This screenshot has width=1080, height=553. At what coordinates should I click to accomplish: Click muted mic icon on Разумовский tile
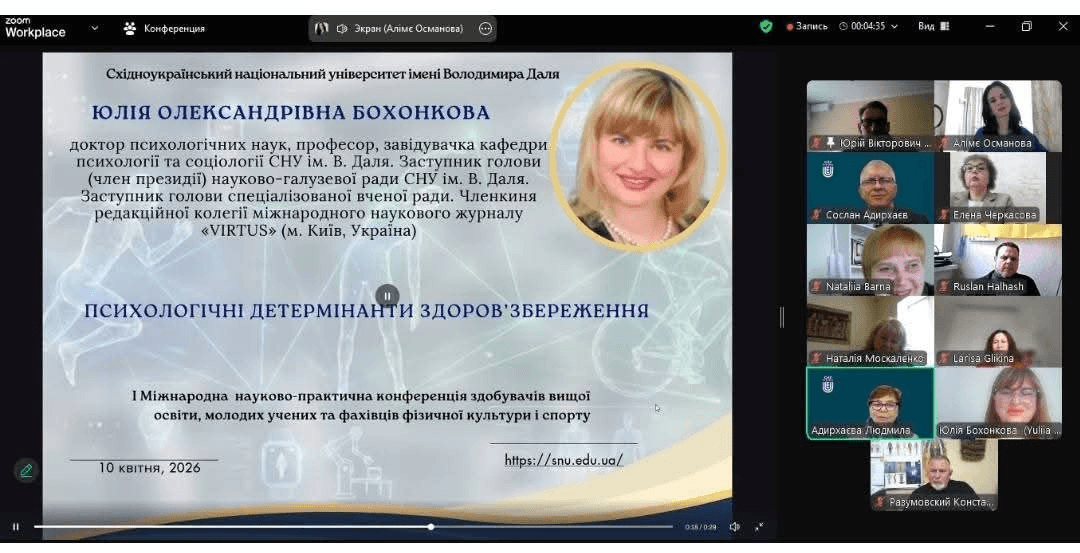[880, 502]
